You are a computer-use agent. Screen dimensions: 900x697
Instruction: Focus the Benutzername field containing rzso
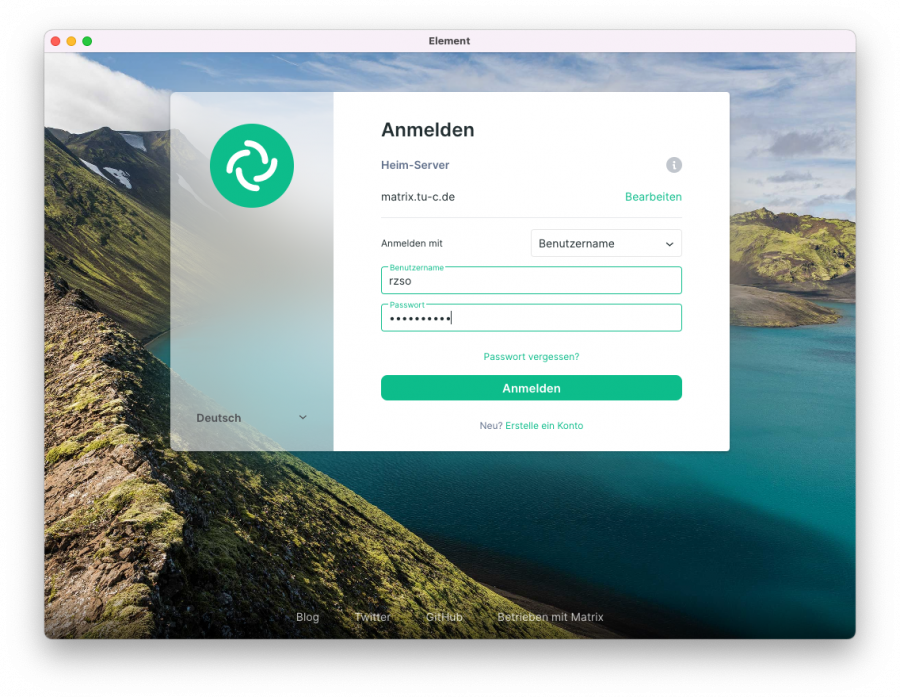[x=530, y=281]
